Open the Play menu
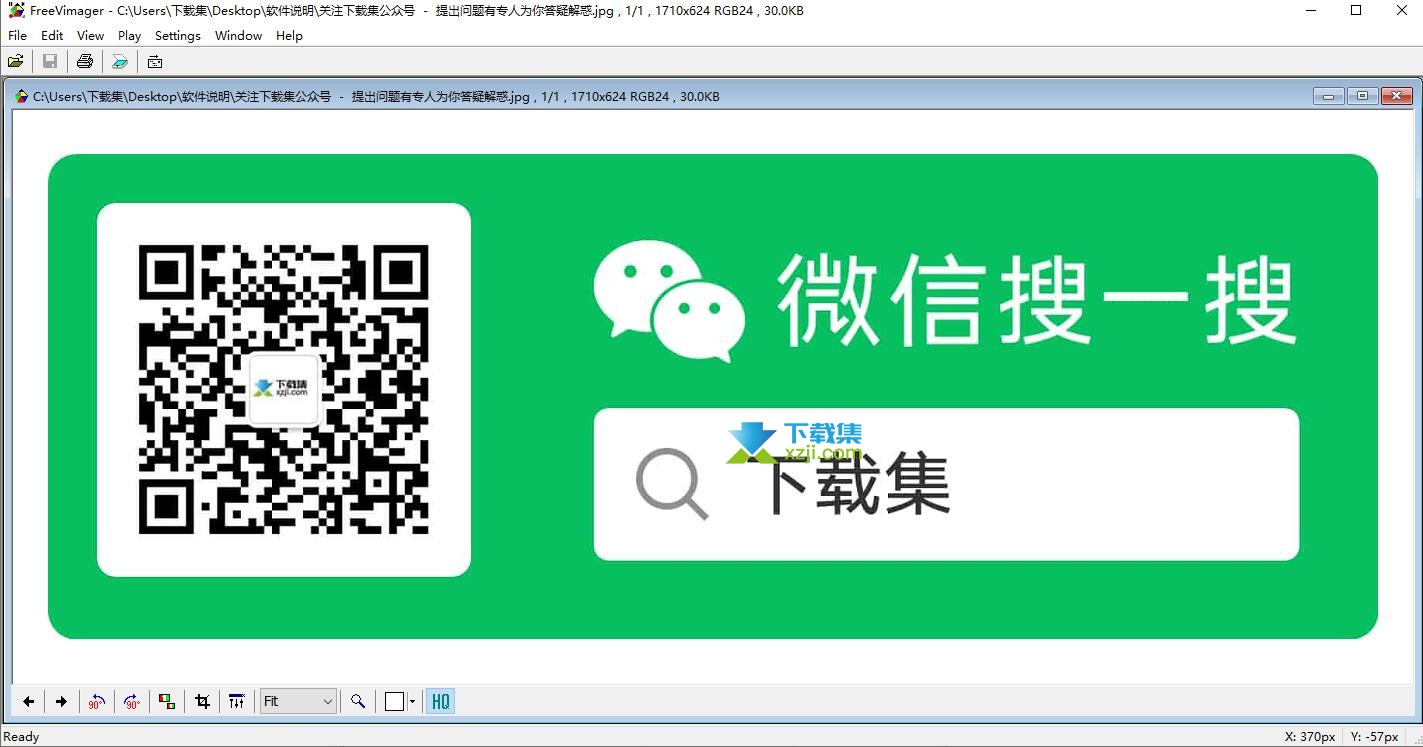This screenshot has height=747, width=1423. tap(129, 35)
